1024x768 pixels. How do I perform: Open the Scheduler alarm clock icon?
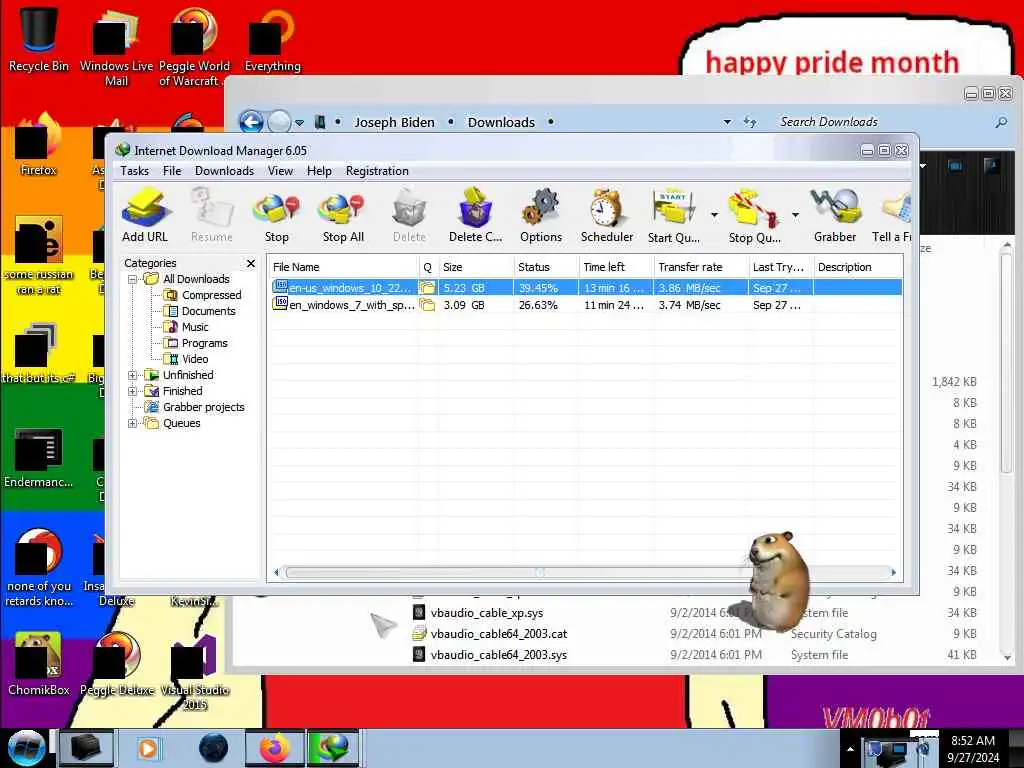(607, 216)
